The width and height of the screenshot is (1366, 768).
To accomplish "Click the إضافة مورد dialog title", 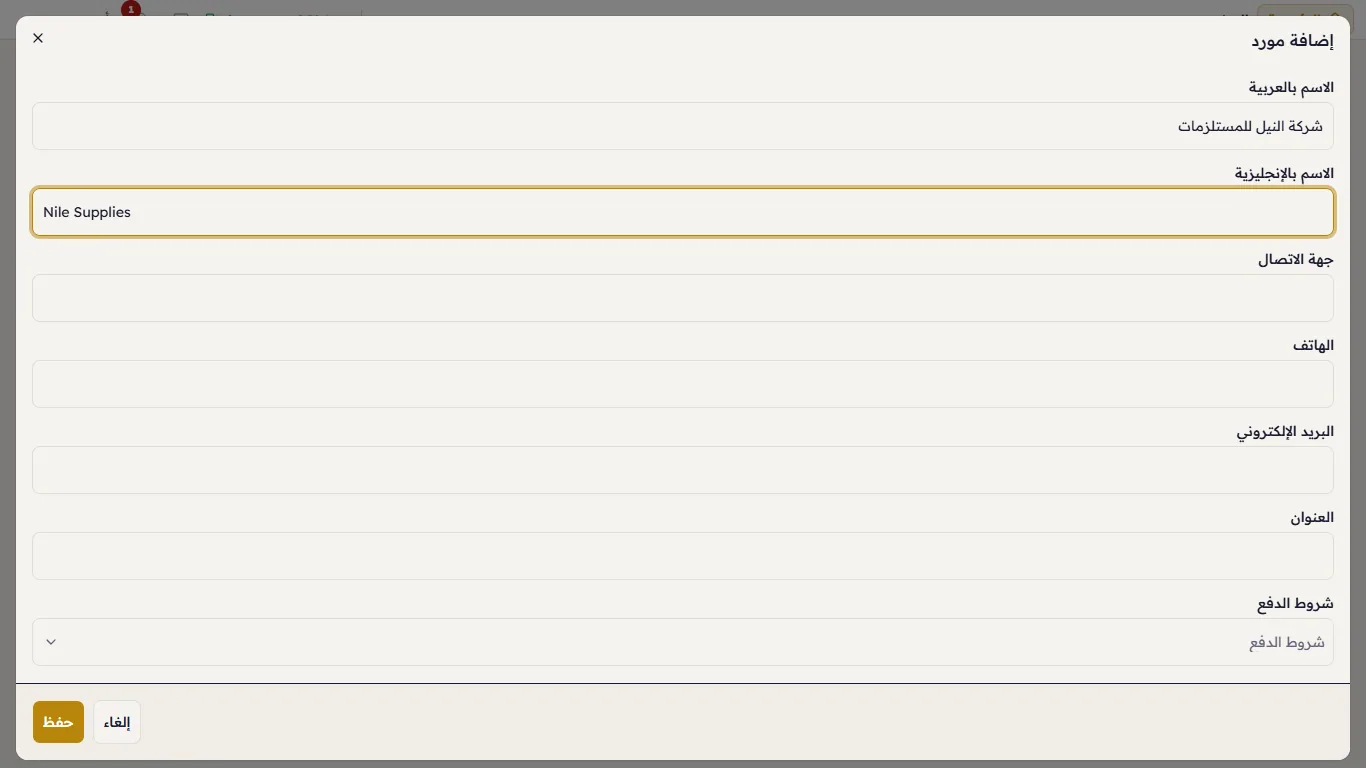I will (1293, 41).
